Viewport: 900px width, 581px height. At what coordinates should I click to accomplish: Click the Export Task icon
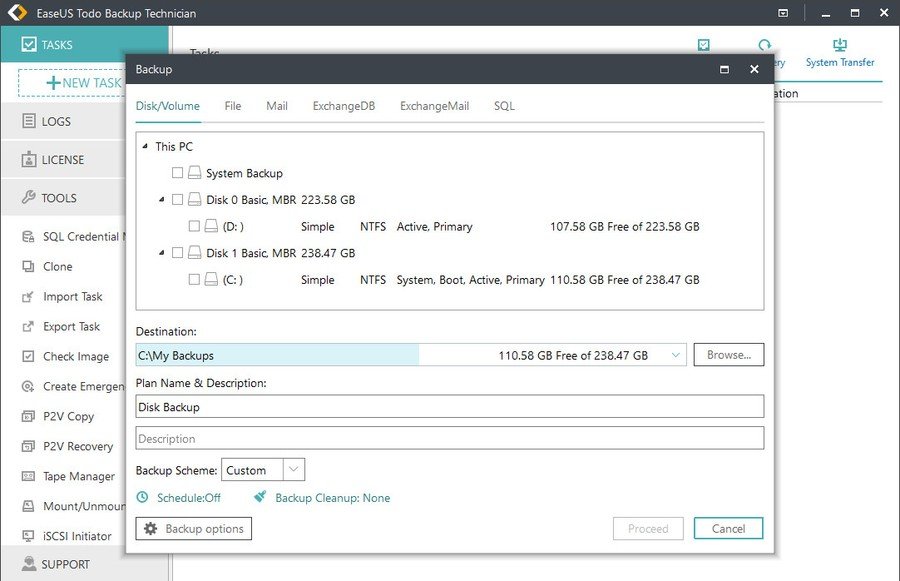[28, 327]
